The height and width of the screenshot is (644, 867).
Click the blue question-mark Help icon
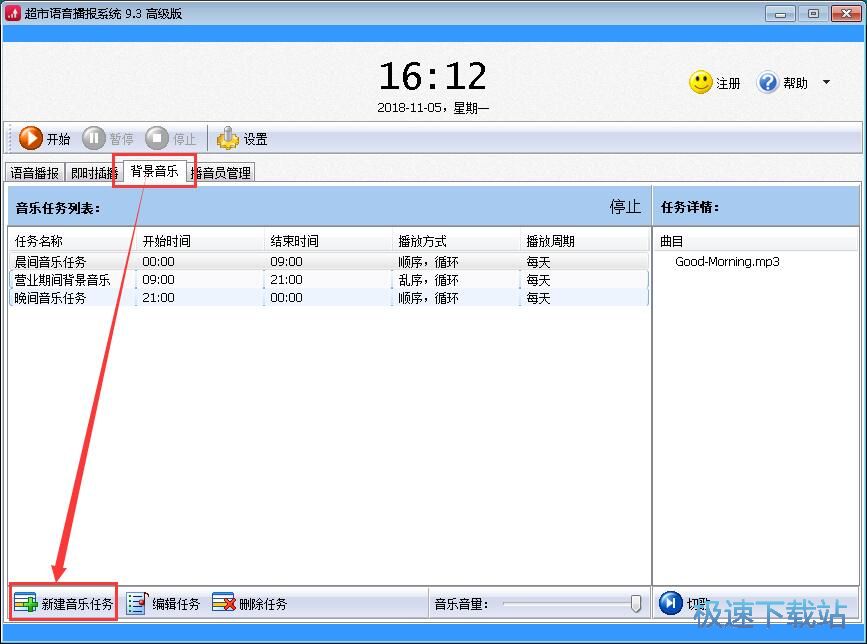pyautogui.click(x=767, y=82)
